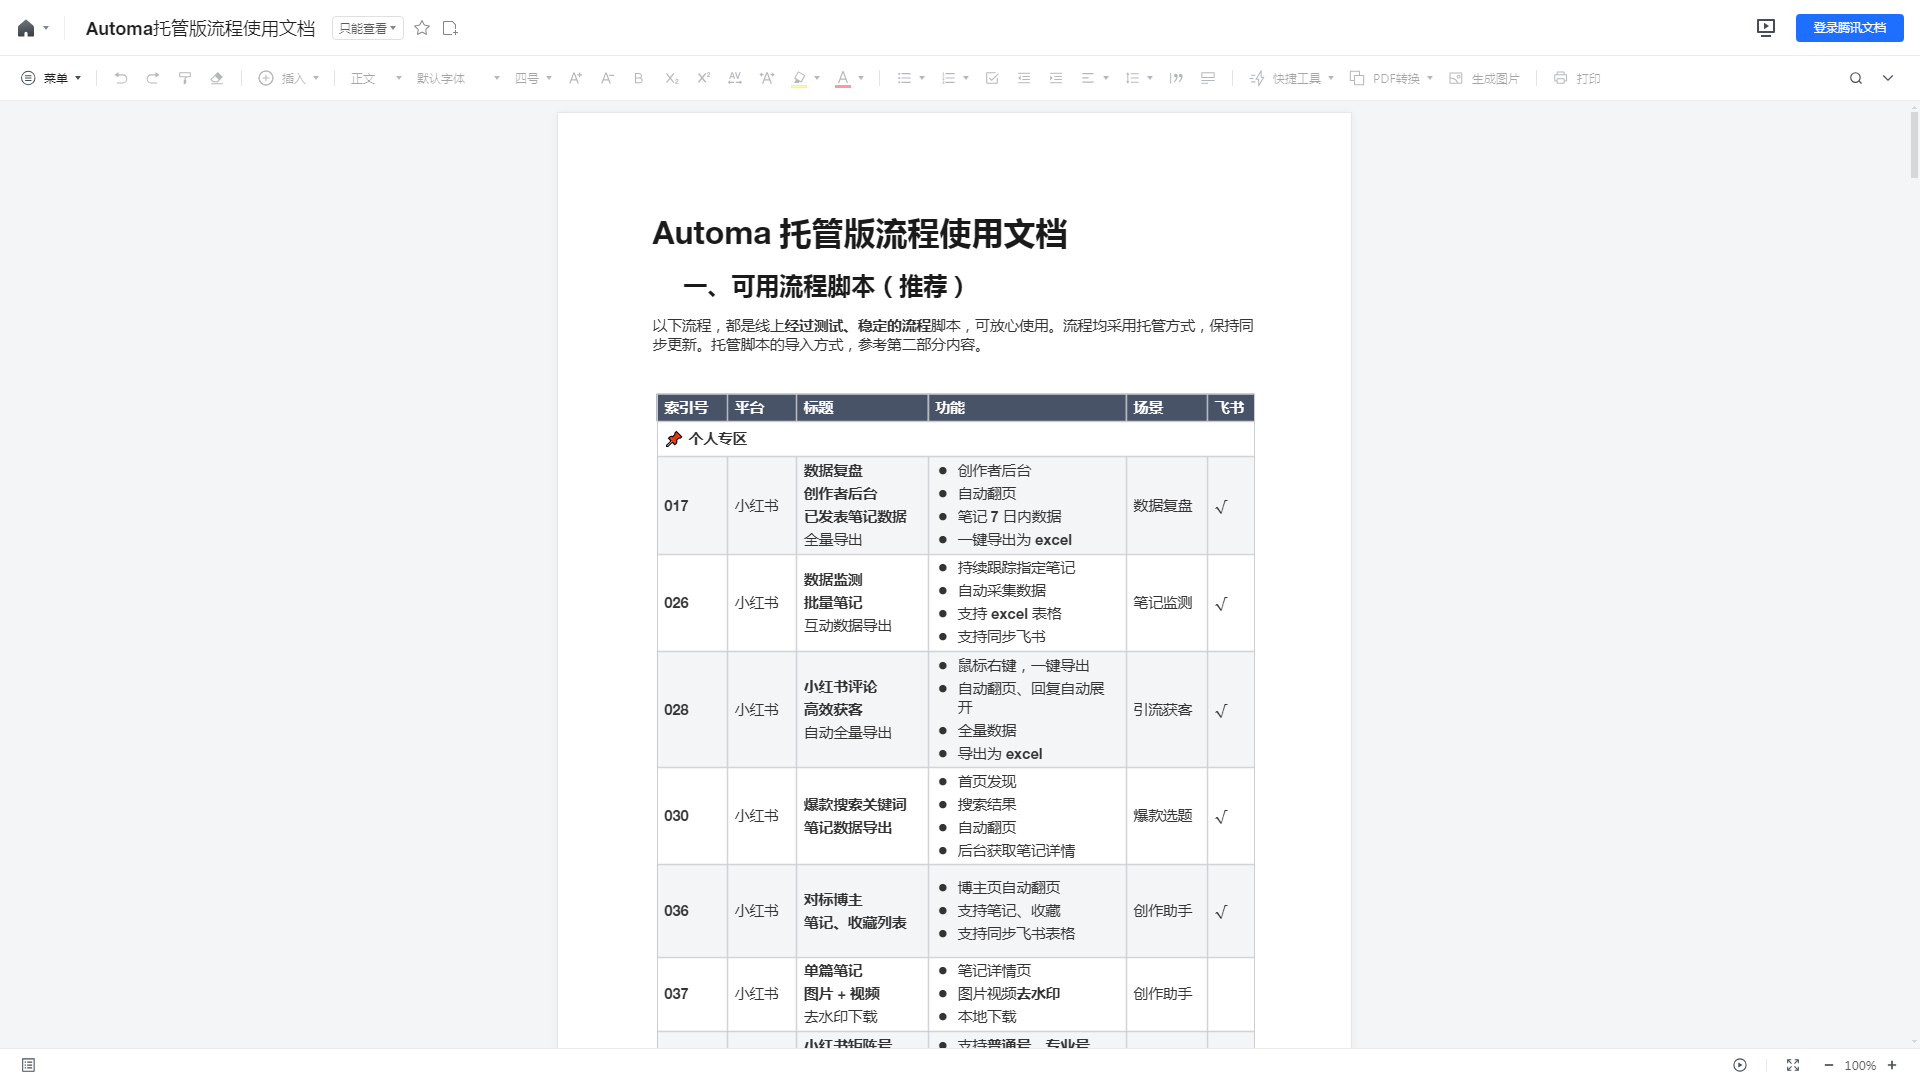
Task: Open the outline icon at bottom left
Action: pos(28,1065)
